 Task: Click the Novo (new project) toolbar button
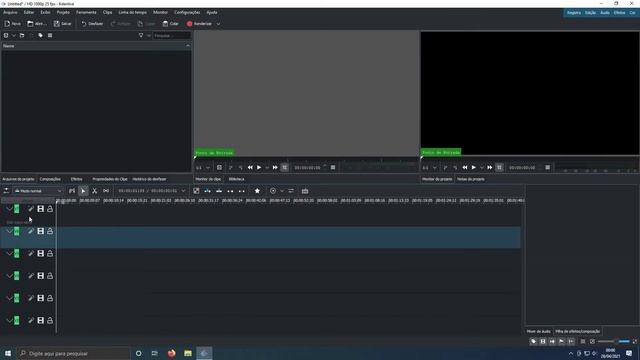(12, 24)
